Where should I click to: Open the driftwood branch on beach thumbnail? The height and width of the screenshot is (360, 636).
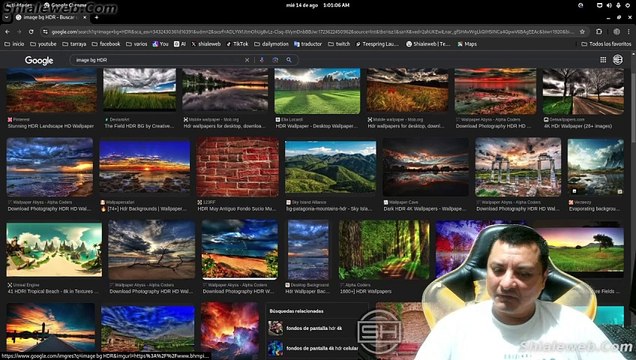(151, 250)
